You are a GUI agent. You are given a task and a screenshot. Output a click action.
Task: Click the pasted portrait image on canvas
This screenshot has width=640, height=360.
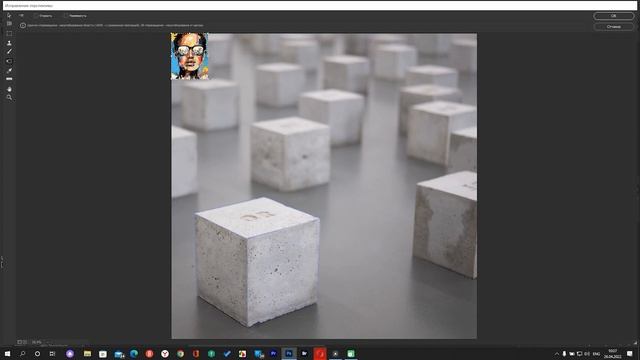[x=190, y=56]
